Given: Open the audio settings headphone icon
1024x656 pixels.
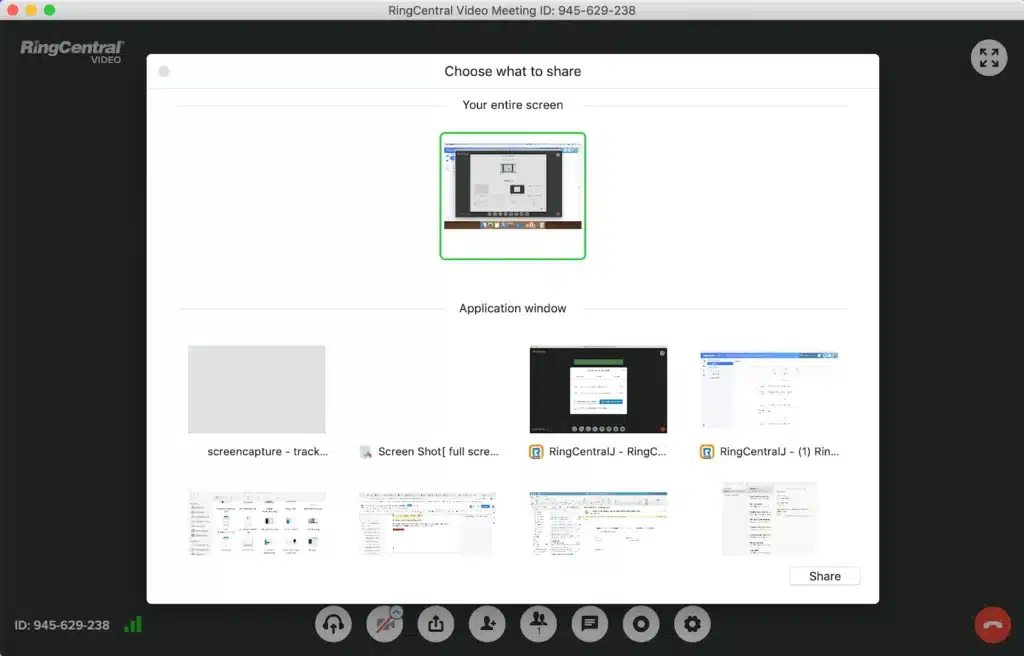Looking at the screenshot, I should point(334,624).
